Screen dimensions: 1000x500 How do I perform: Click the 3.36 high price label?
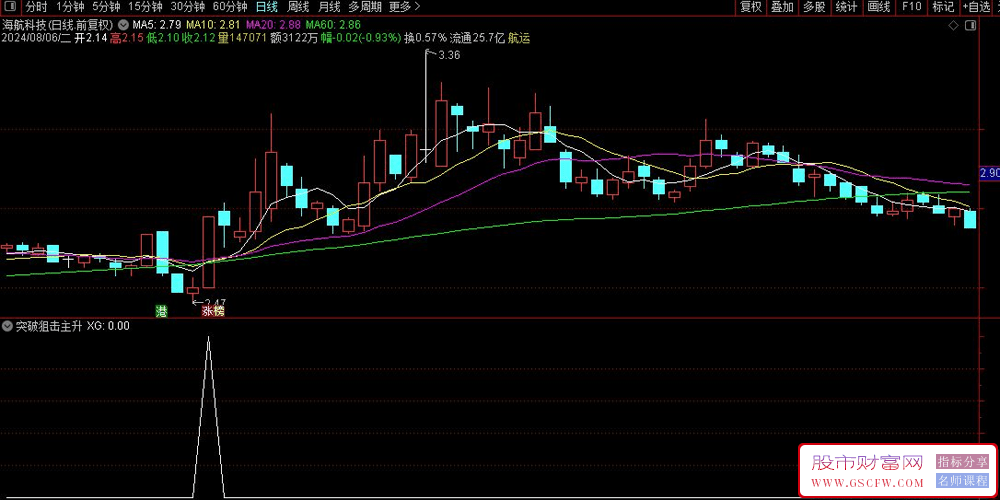point(449,55)
